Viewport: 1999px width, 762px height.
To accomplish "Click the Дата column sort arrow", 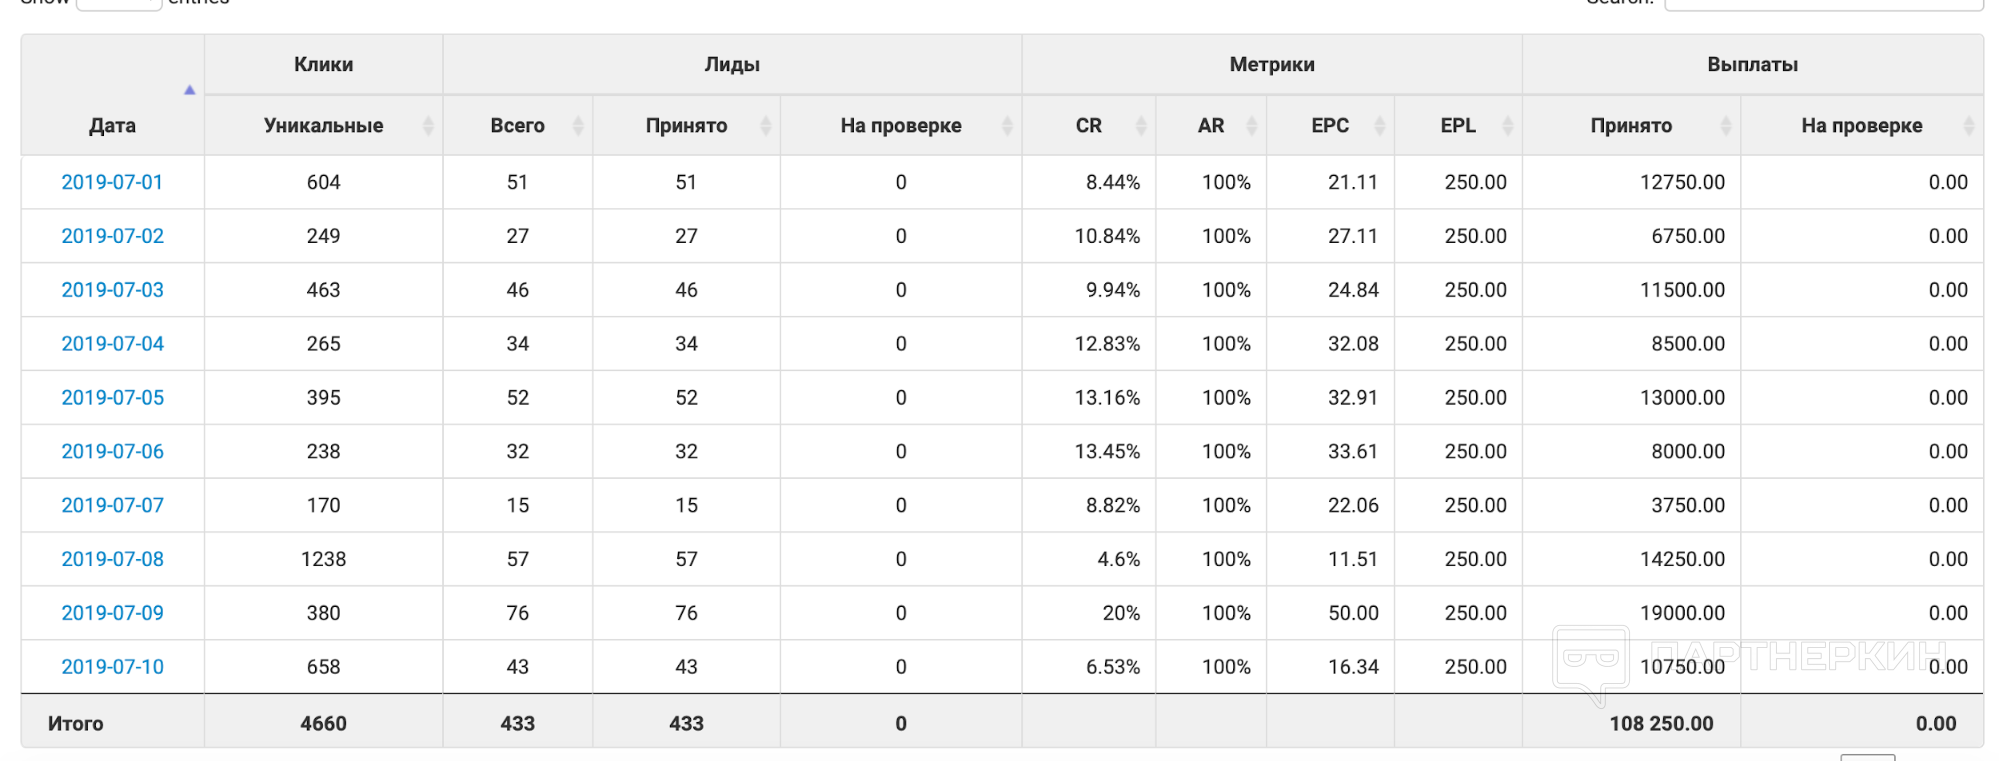I will [x=189, y=90].
